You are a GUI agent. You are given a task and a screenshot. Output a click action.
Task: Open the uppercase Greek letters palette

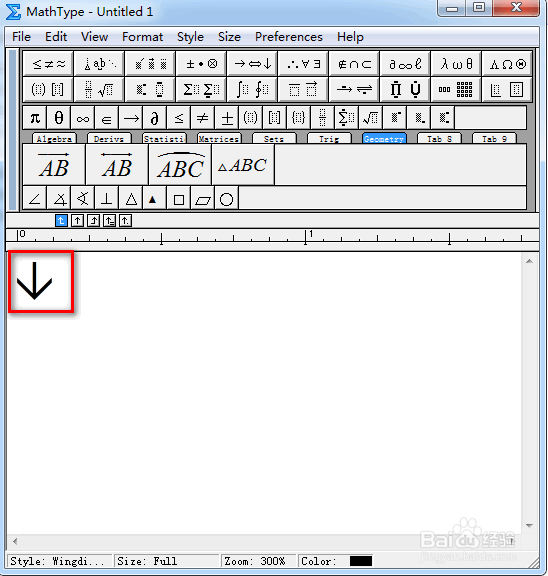click(x=508, y=64)
